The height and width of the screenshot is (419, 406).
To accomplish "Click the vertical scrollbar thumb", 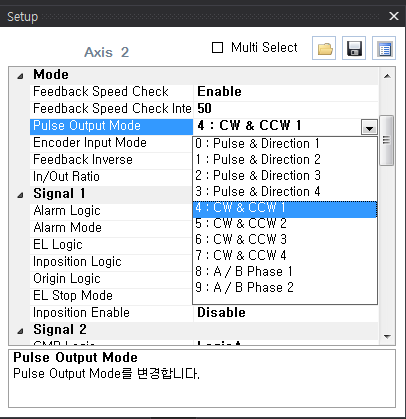I will (387, 140).
